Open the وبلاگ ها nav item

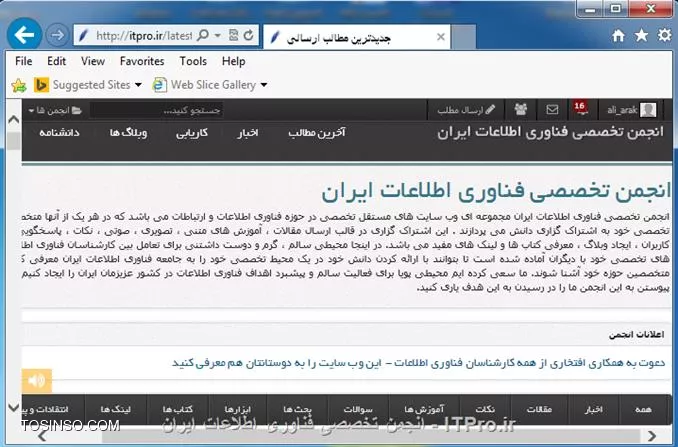pos(128,133)
